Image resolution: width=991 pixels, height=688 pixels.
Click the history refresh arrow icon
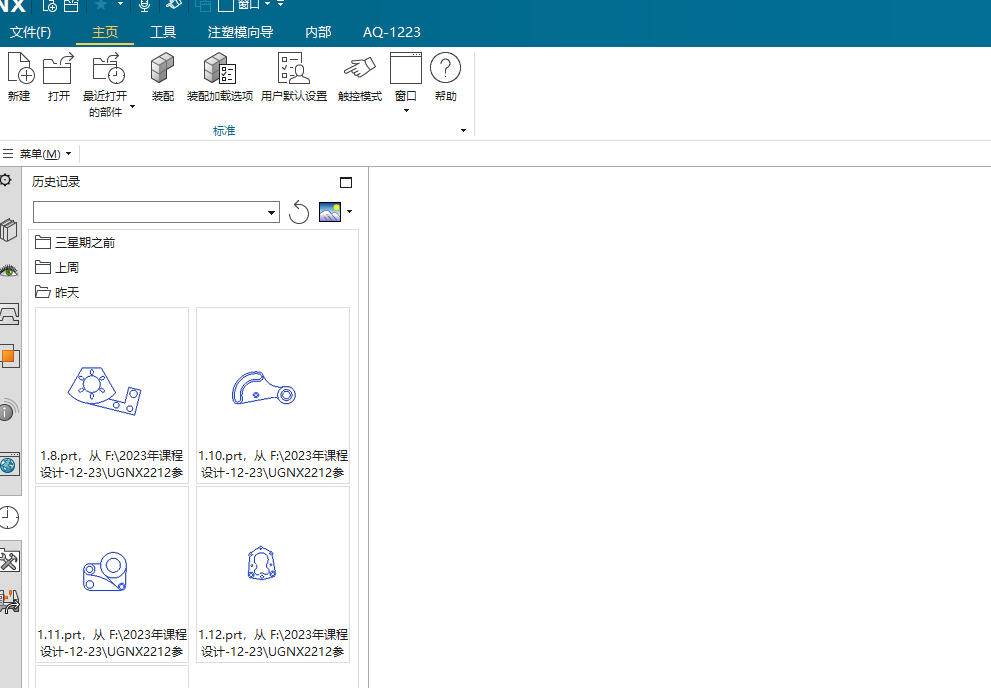(299, 212)
